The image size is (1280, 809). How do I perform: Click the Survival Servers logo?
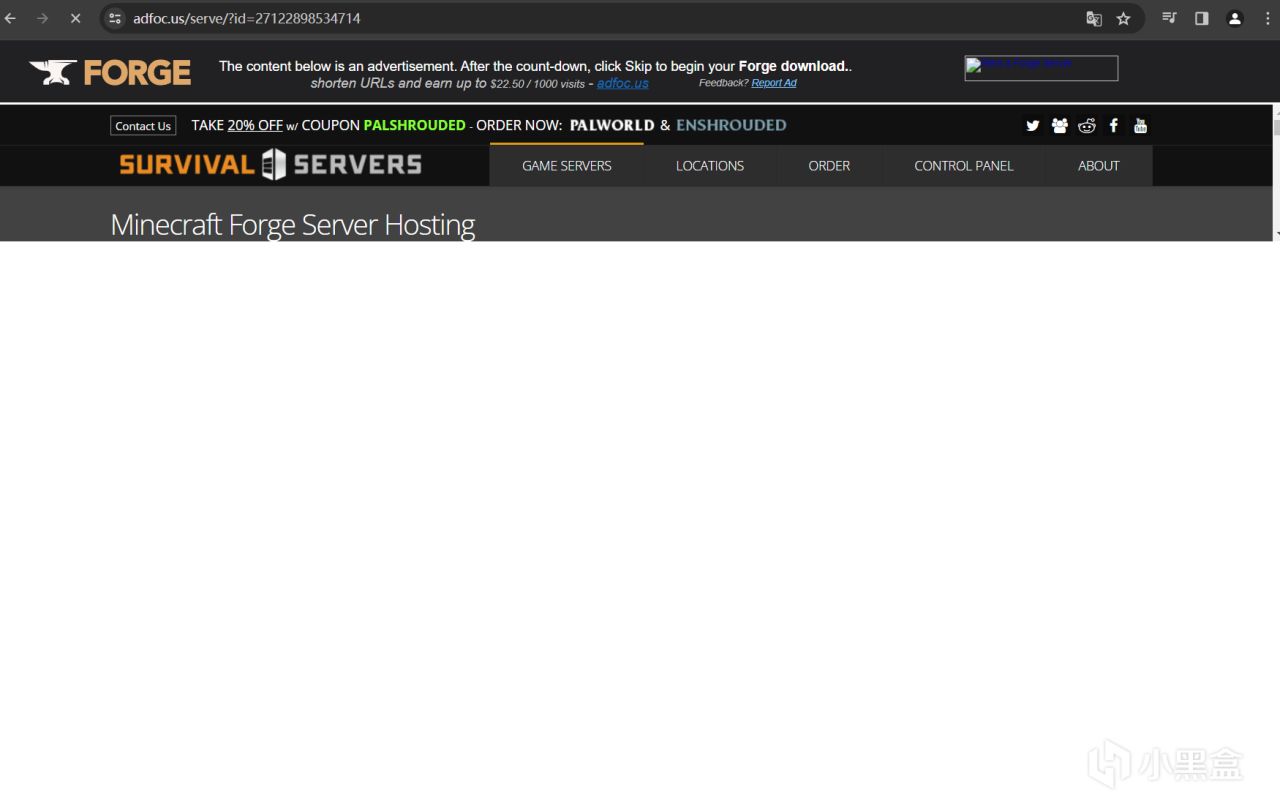point(270,165)
